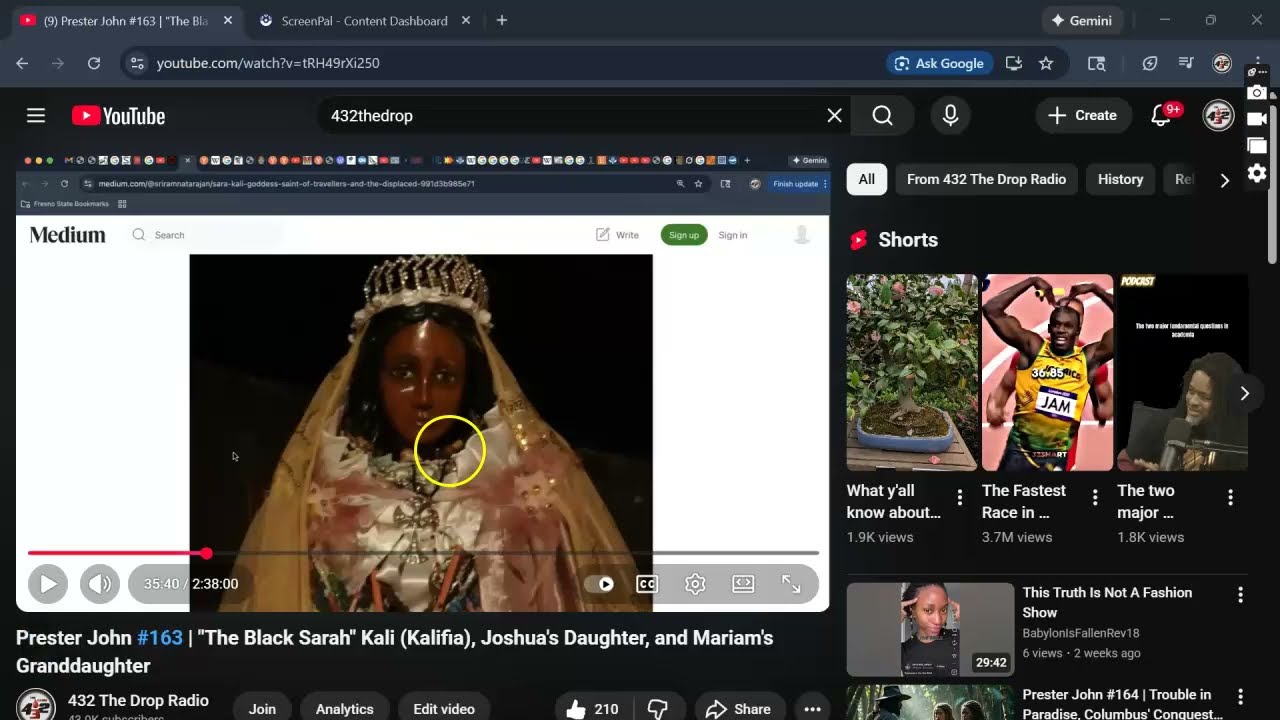Open Gemini in Chrome
1280x720 pixels.
[x=1083, y=21]
